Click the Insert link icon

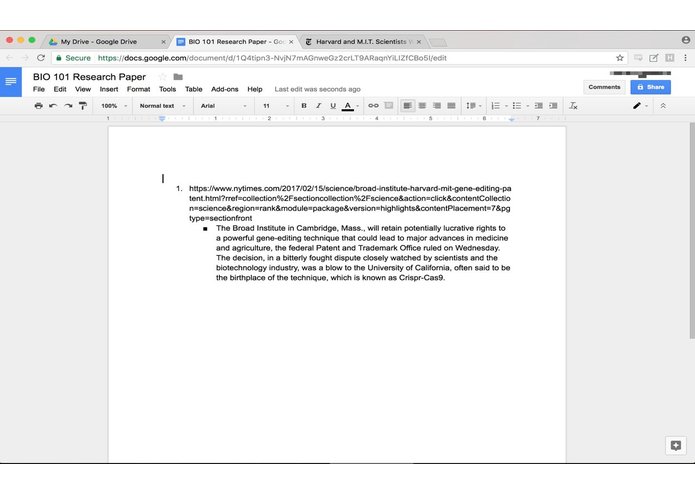pyautogui.click(x=373, y=106)
